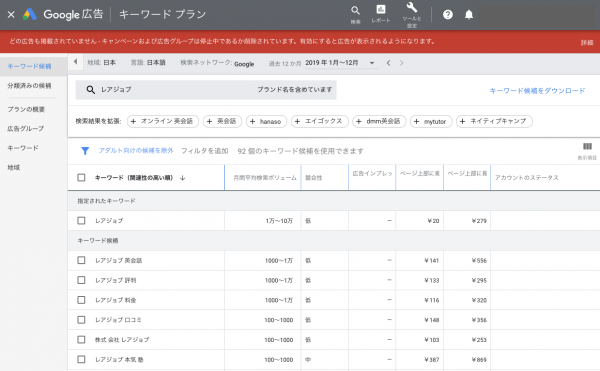Click the 詳細 link in the red banner
Viewport: 600px width, 371px height.
[x=587, y=42]
